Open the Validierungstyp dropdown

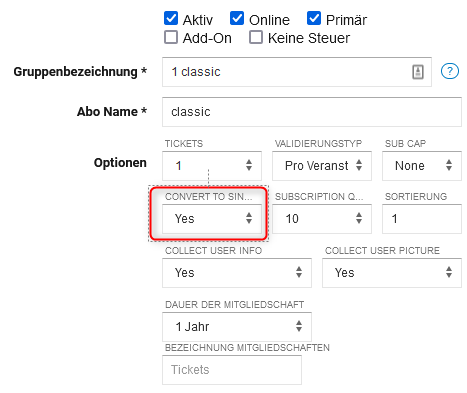(322, 166)
